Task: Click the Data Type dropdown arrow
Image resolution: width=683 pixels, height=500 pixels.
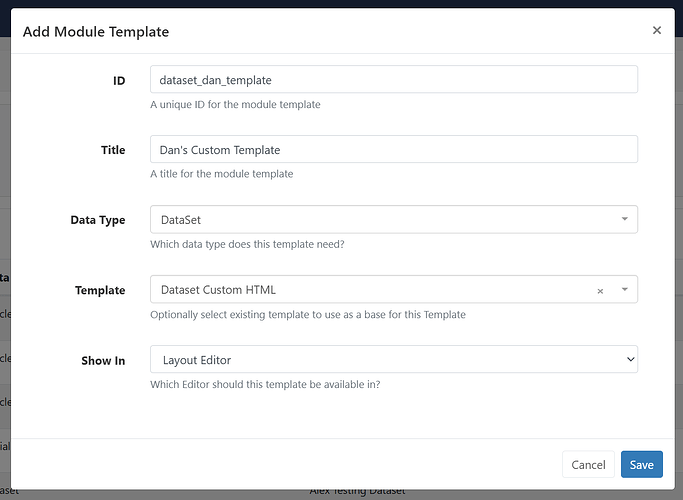Action: [x=624, y=219]
